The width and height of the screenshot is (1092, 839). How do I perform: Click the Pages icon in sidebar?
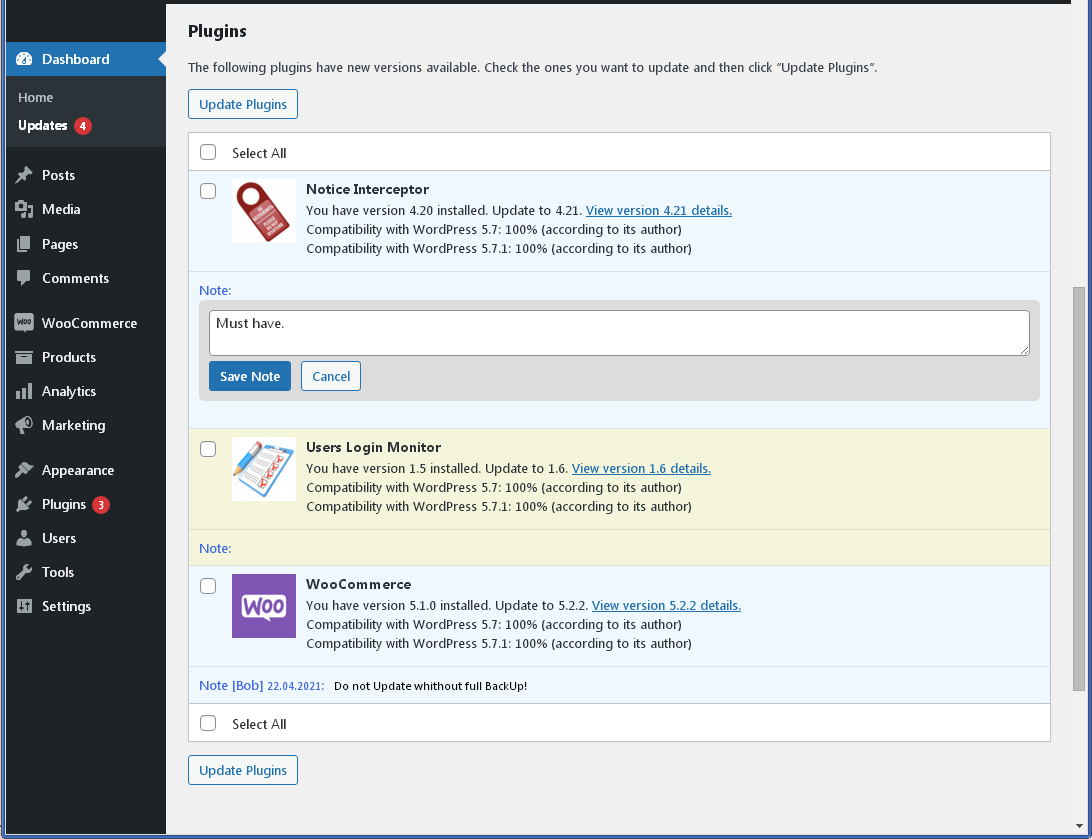(24, 244)
